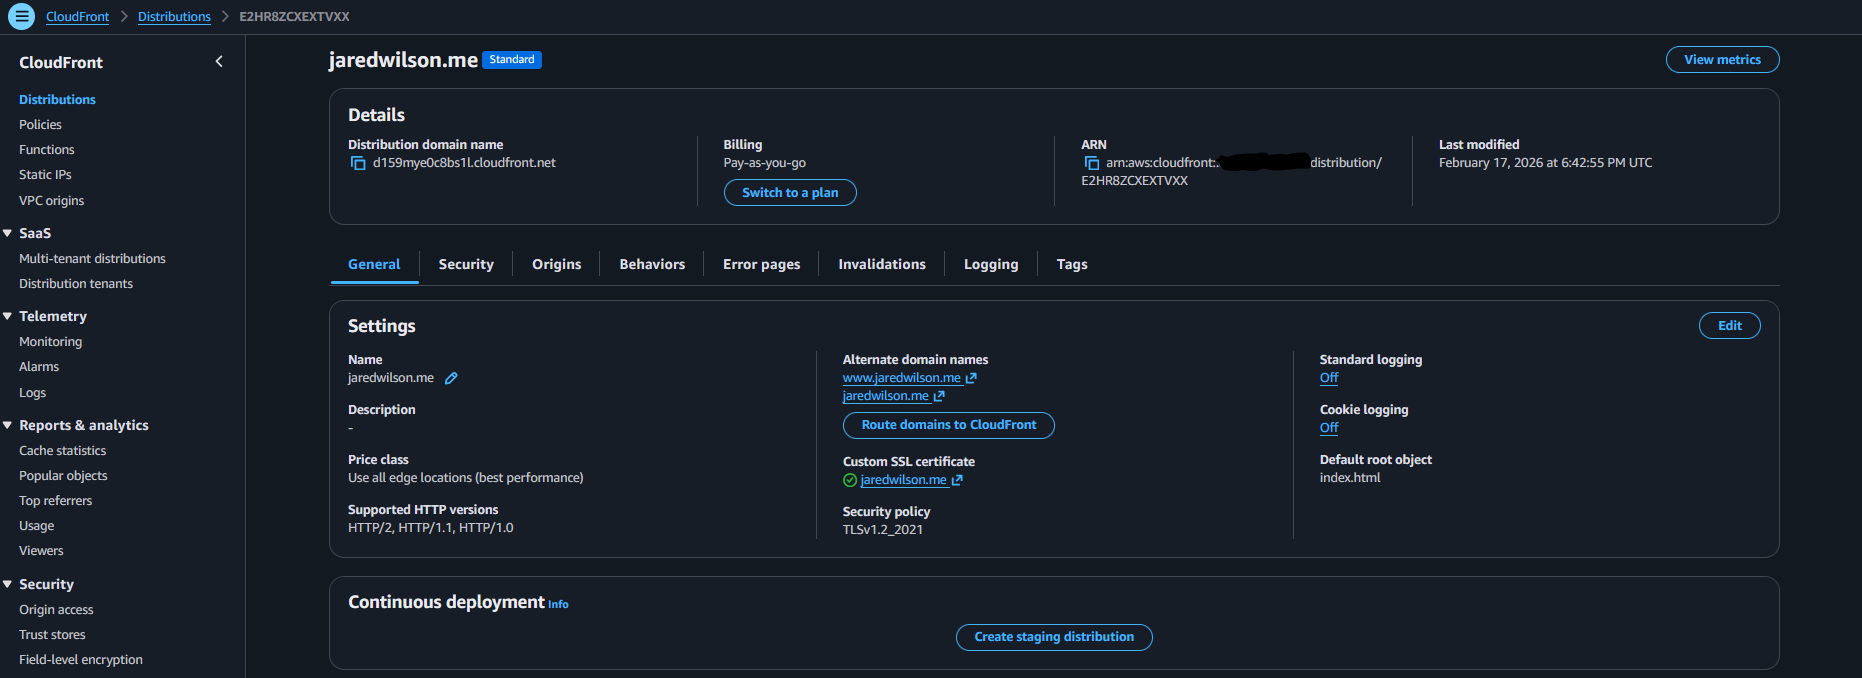Click the TLSv1.2_2021 security policy value
1862x678 pixels.
(x=883, y=530)
